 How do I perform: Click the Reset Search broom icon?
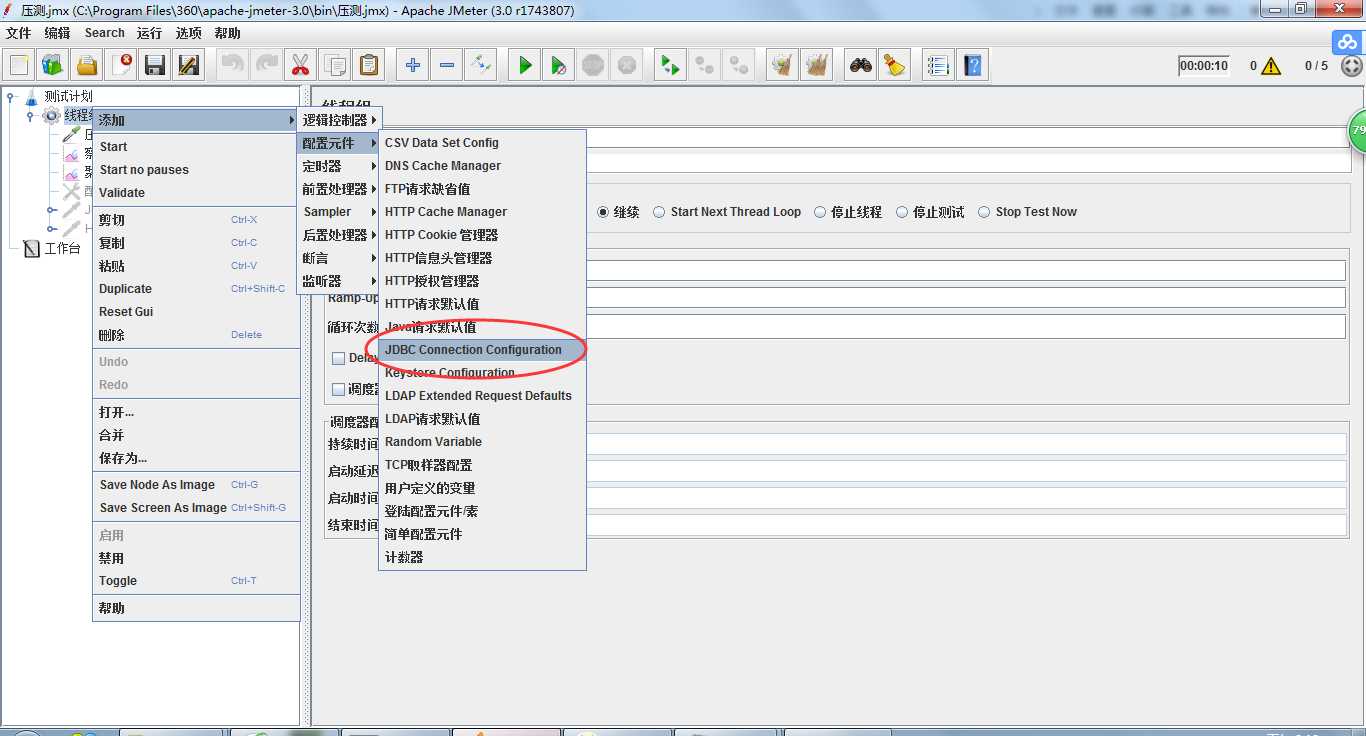click(x=894, y=66)
